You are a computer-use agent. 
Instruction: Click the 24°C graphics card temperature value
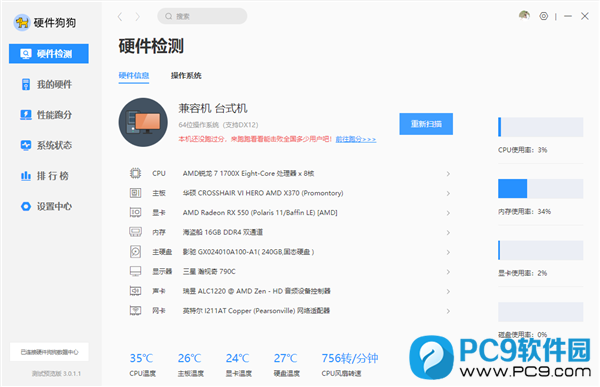tap(237, 358)
